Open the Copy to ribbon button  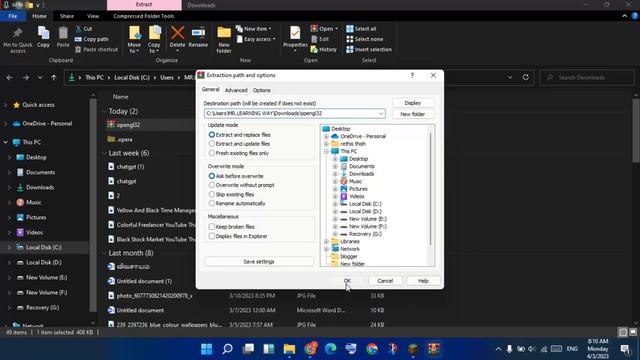(x=154, y=40)
